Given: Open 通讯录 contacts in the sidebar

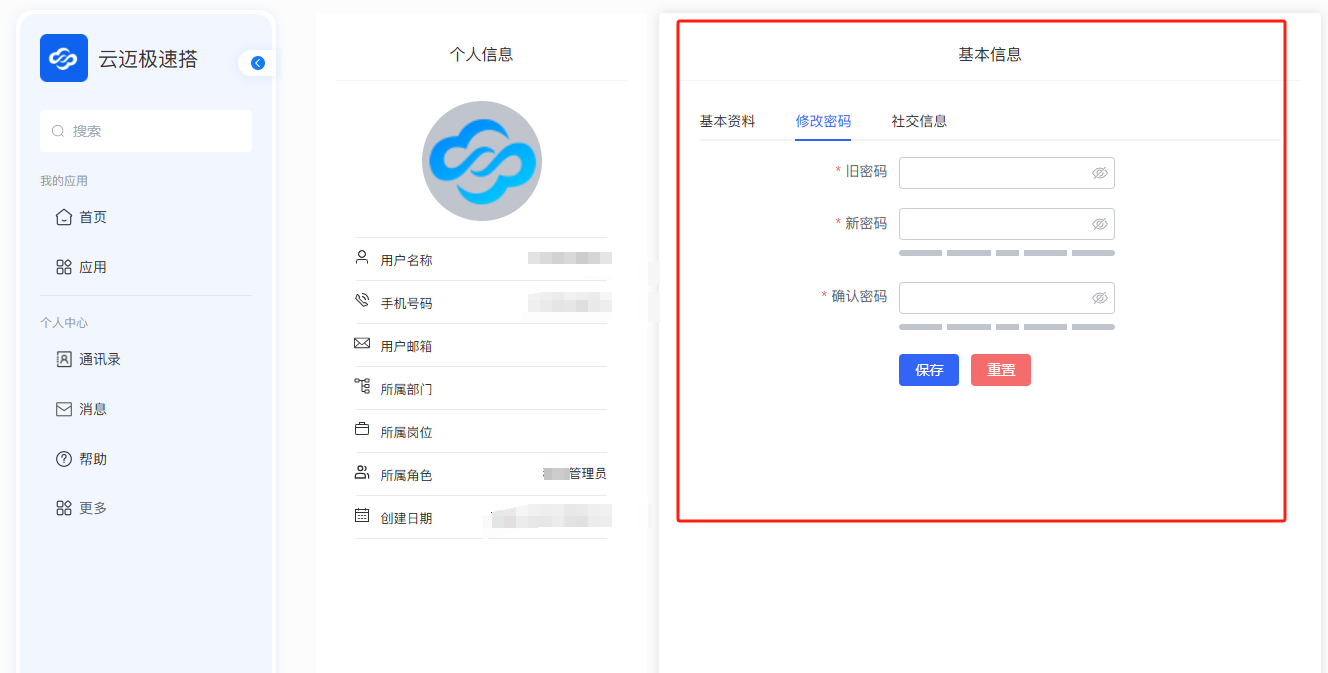Looking at the screenshot, I should point(99,359).
